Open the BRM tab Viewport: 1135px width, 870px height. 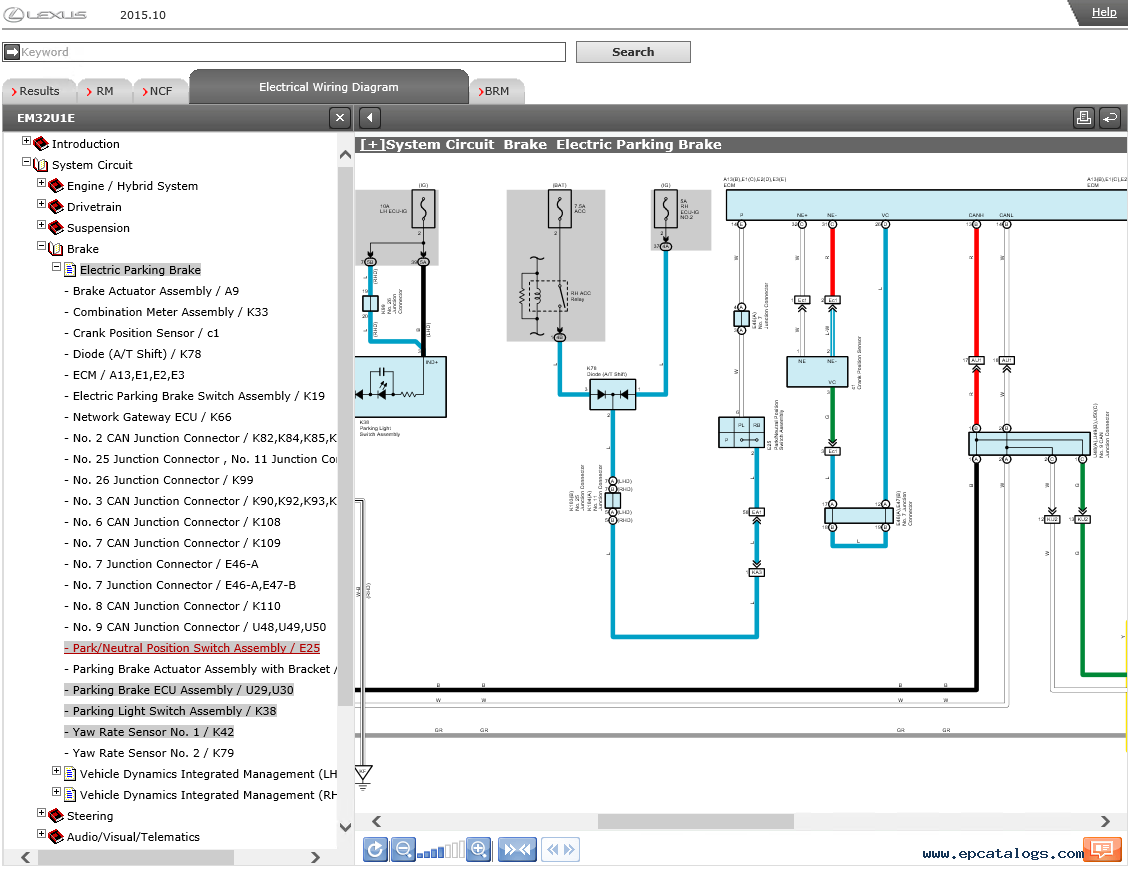pyautogui.click(x=497, y=91)
